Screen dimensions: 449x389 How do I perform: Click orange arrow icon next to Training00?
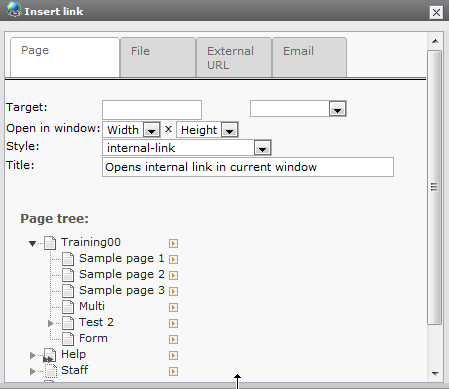[173, 243]
